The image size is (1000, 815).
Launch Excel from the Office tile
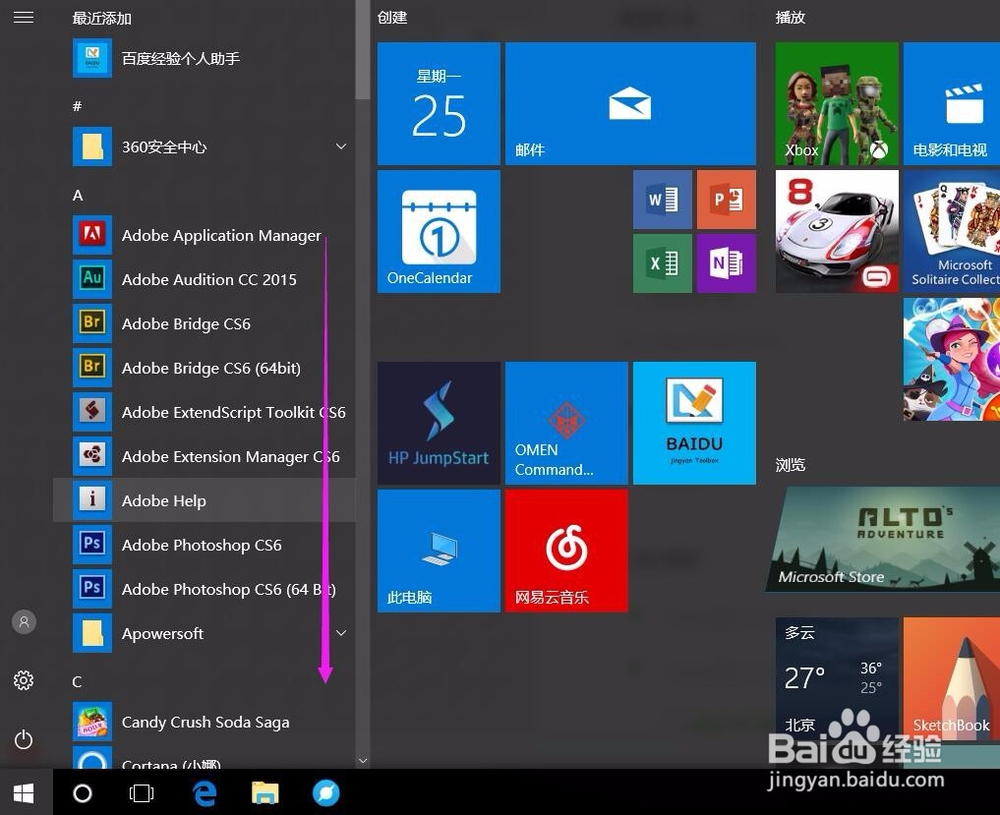tap(663, 263)
